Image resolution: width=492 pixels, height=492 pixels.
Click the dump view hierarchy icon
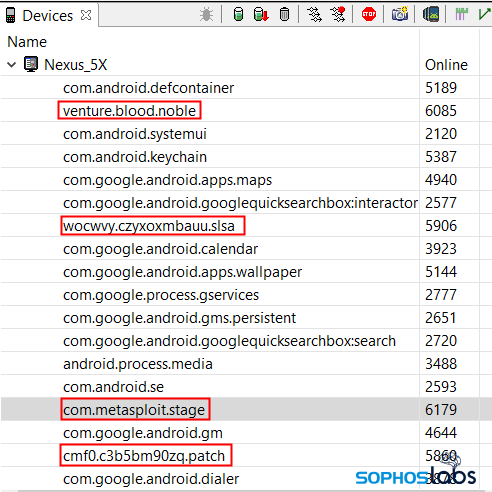coord(431,15)
